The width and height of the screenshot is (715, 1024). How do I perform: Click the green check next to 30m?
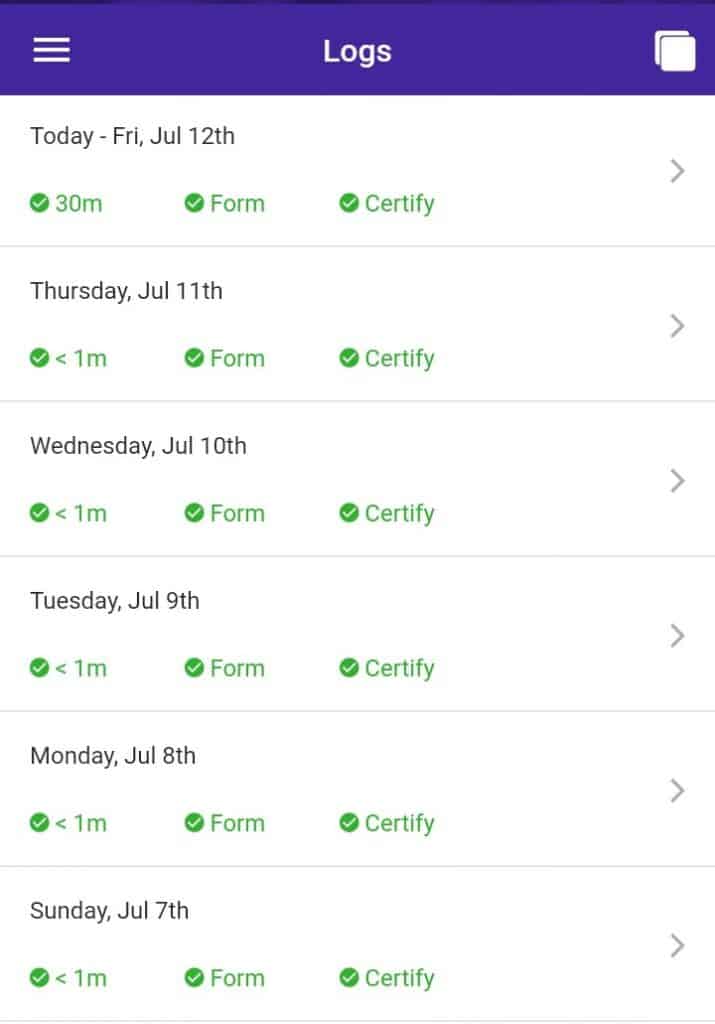click(40, 203)
